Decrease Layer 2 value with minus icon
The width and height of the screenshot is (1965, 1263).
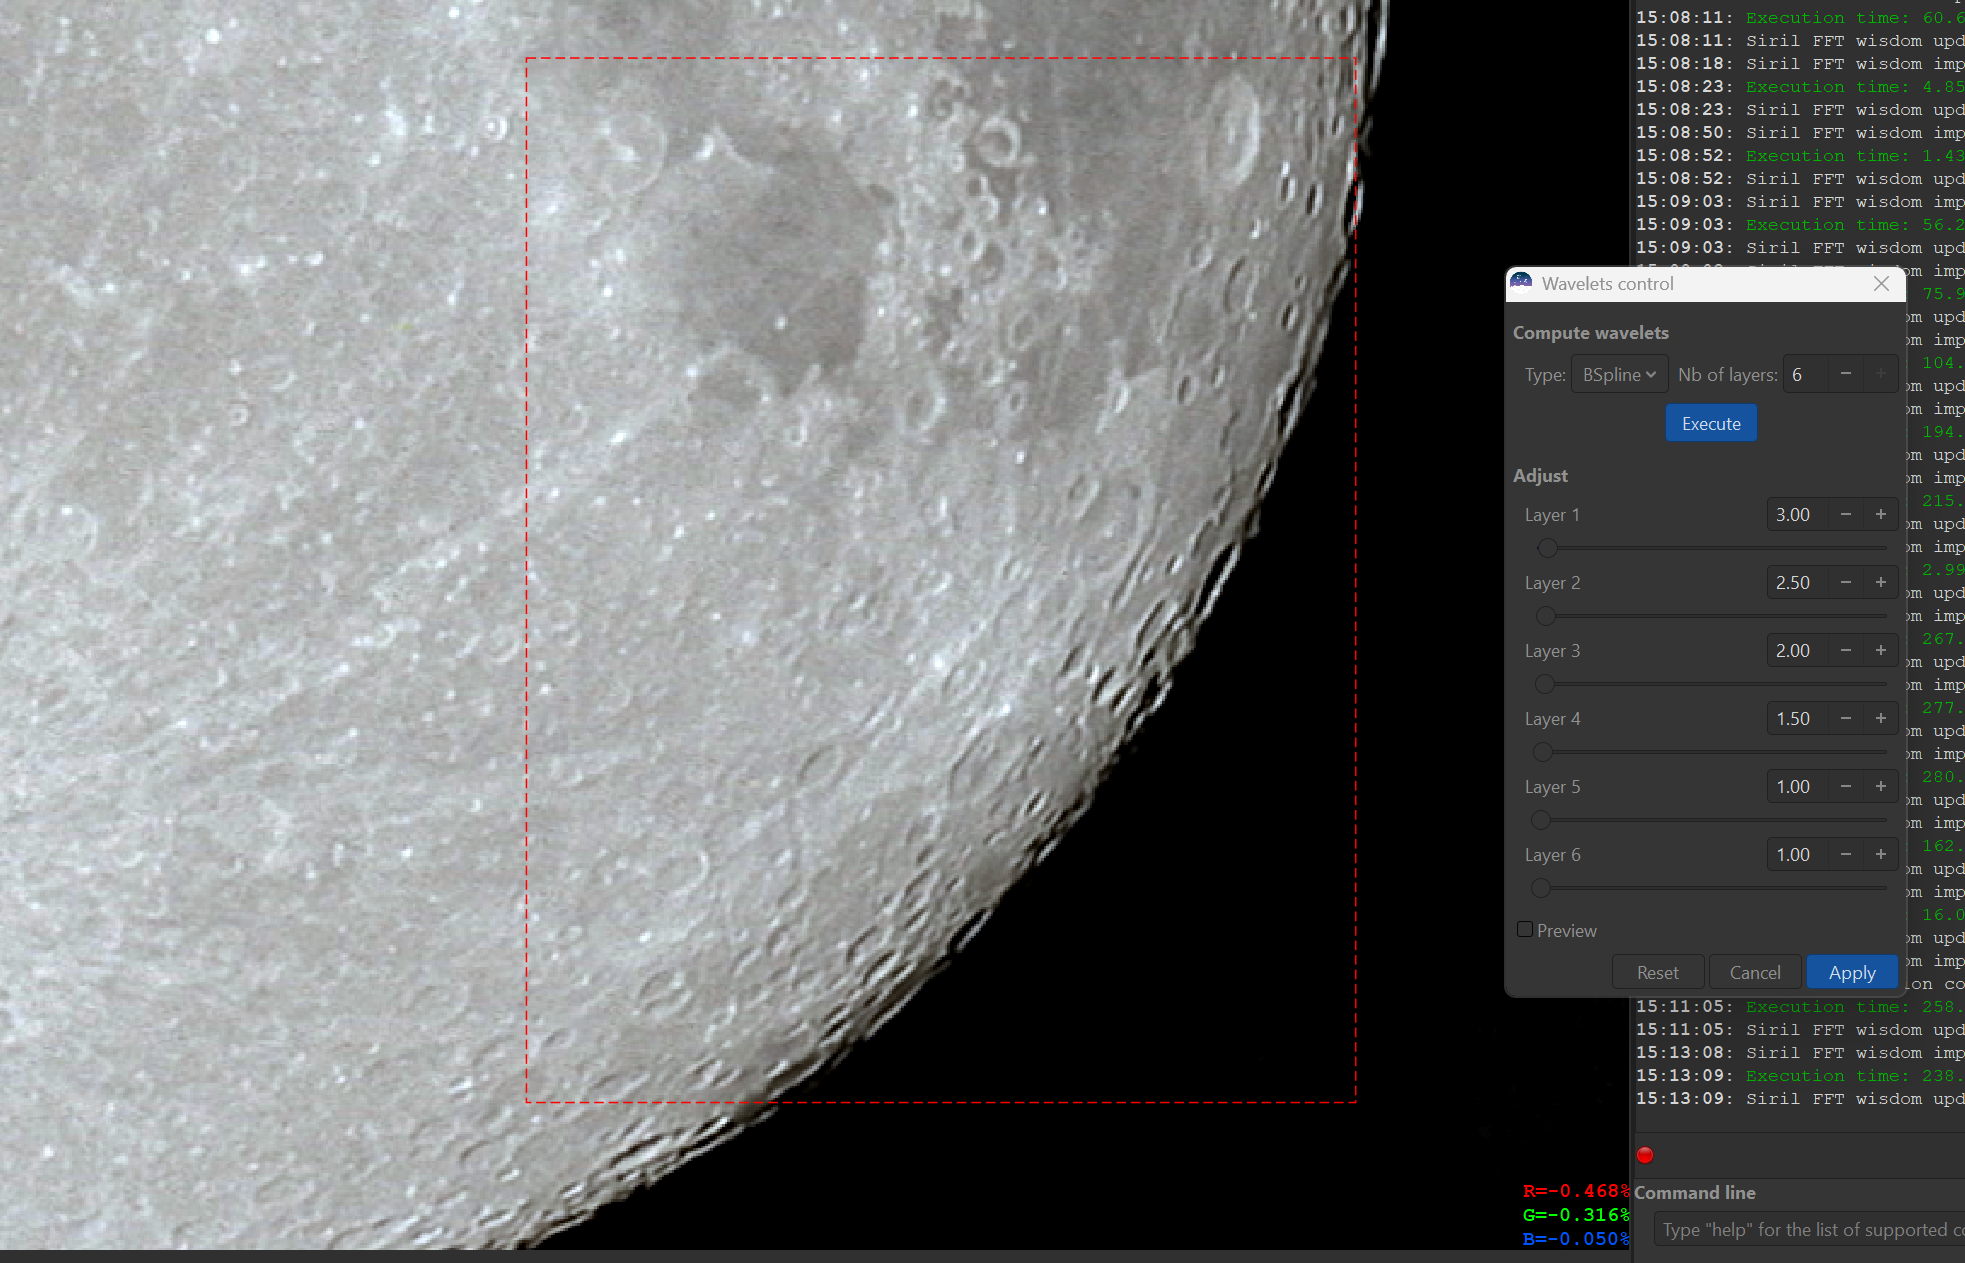point(1846,583)
